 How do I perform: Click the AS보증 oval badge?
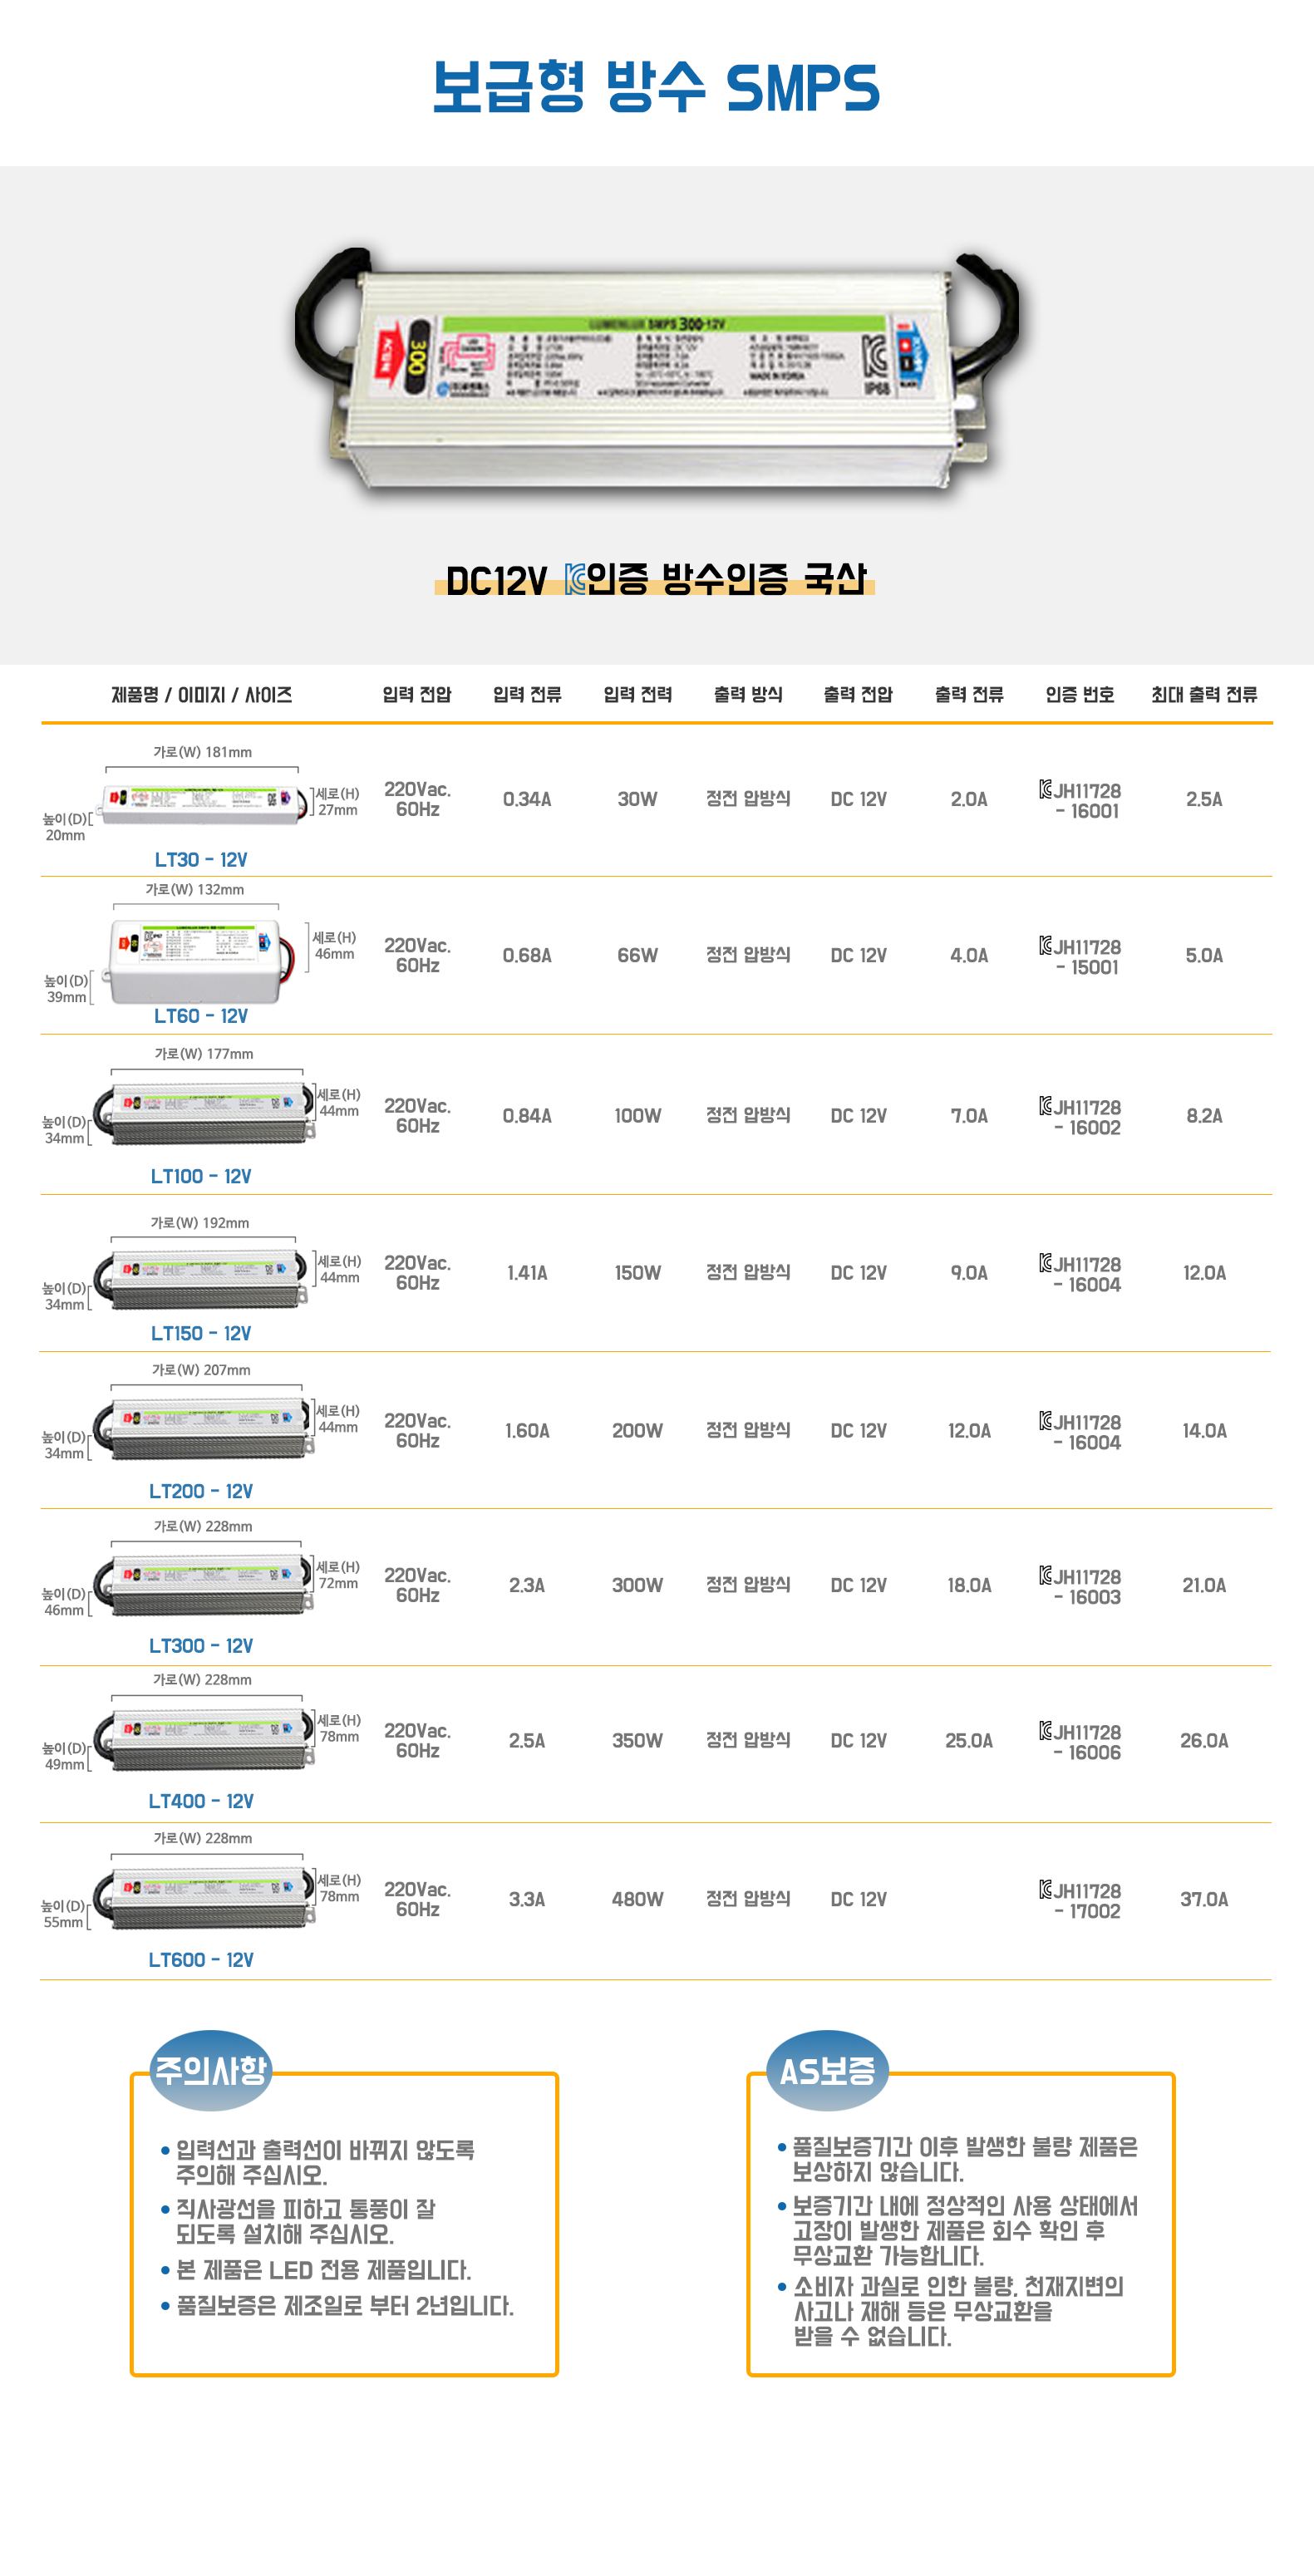(x=827, y=2070)
